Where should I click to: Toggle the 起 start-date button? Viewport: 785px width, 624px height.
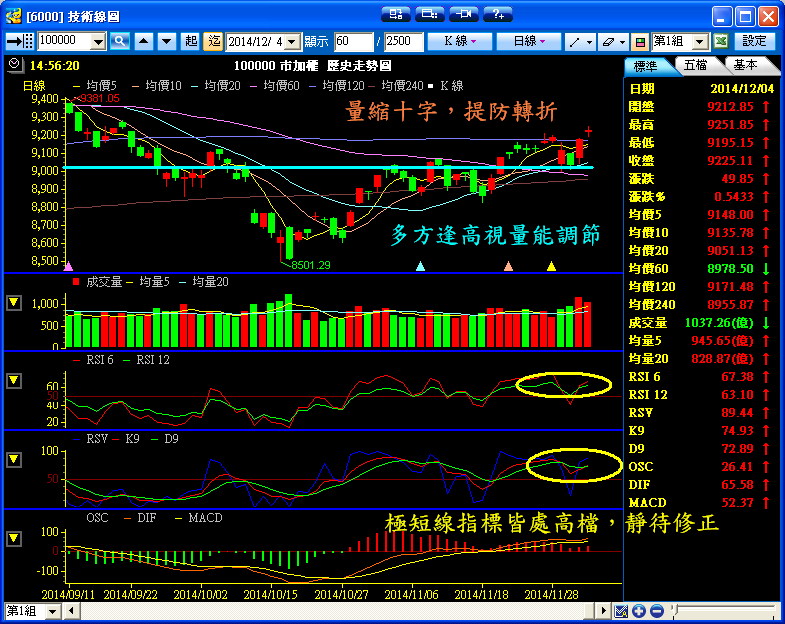coord(191,41)
